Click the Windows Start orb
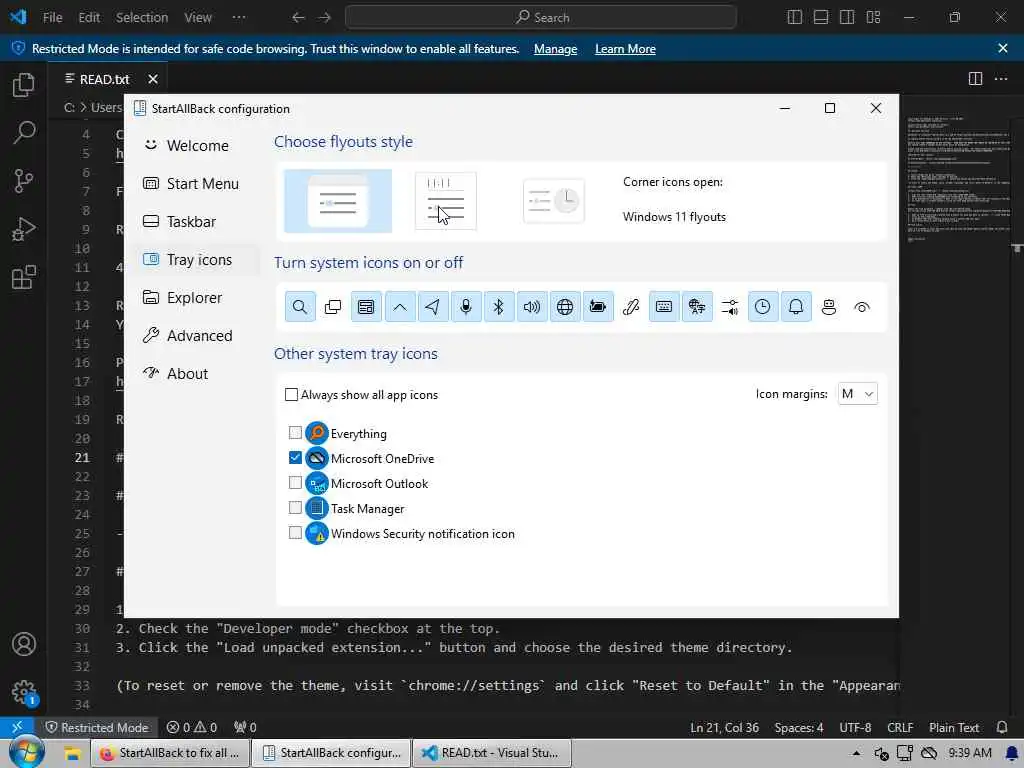The height and width of the screenshot is (768, 1024). pyautogui.click(x=26, y=752)
